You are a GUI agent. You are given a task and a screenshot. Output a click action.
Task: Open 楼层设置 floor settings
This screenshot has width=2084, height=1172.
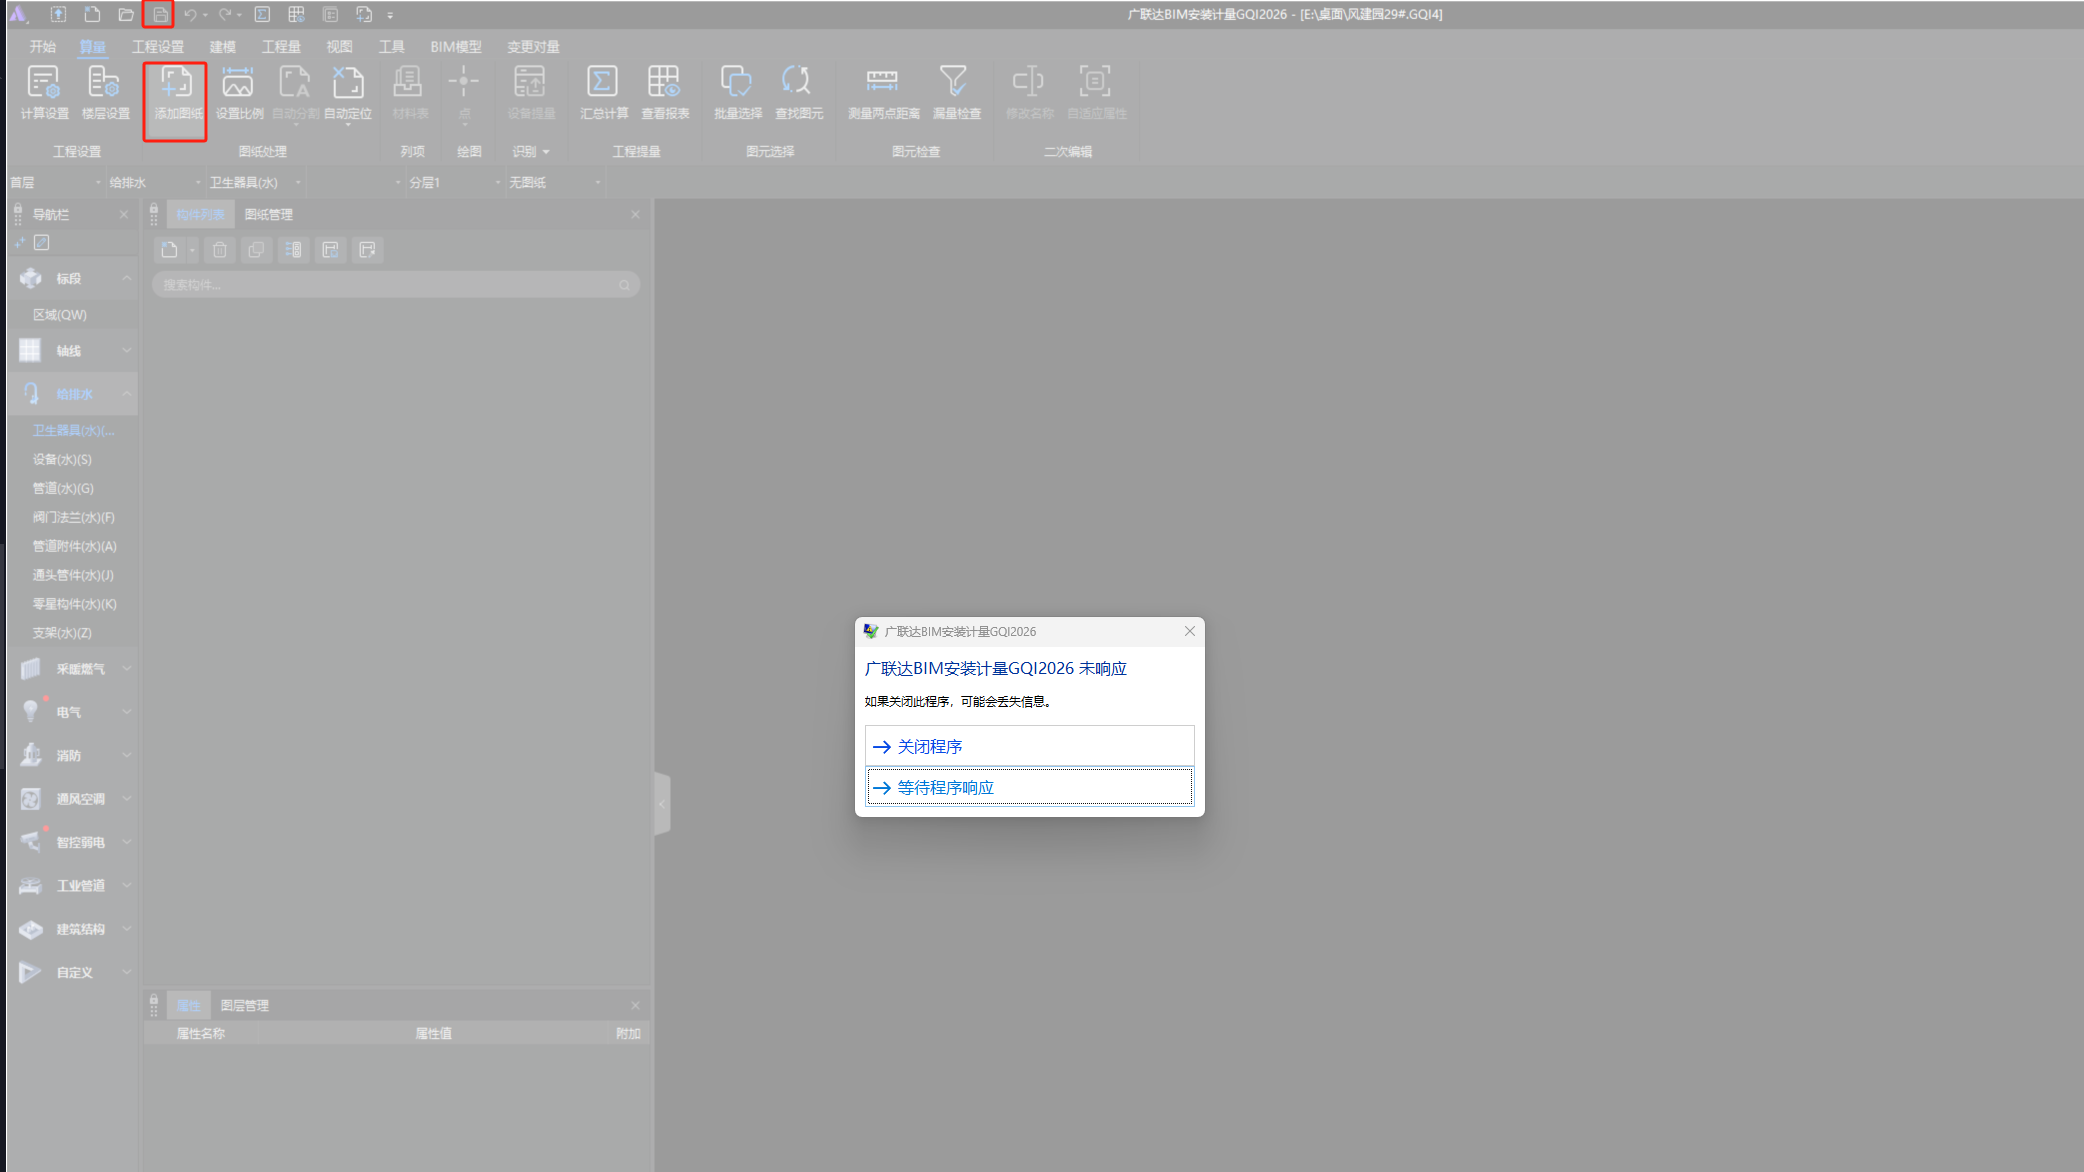click(x=105, y=92)
